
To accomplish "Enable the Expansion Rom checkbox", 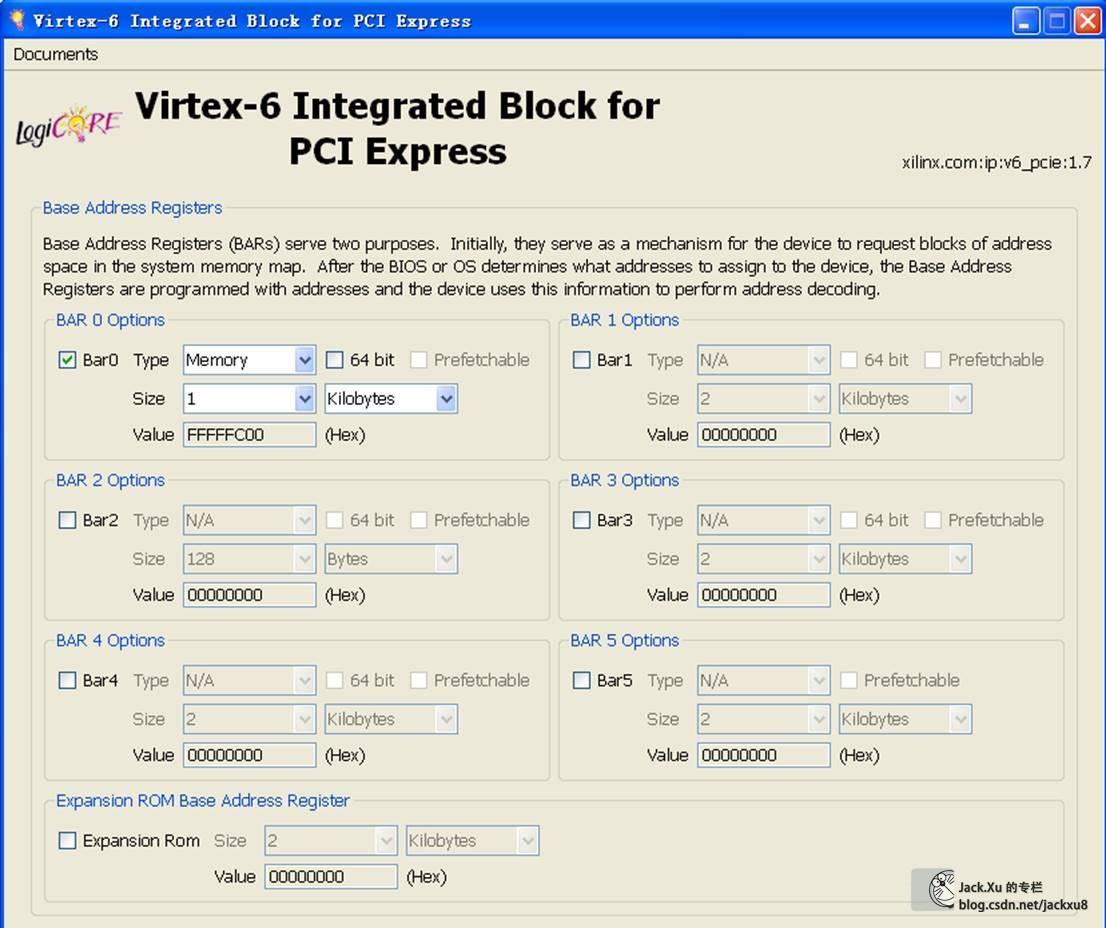I will [x=67, y=841].
